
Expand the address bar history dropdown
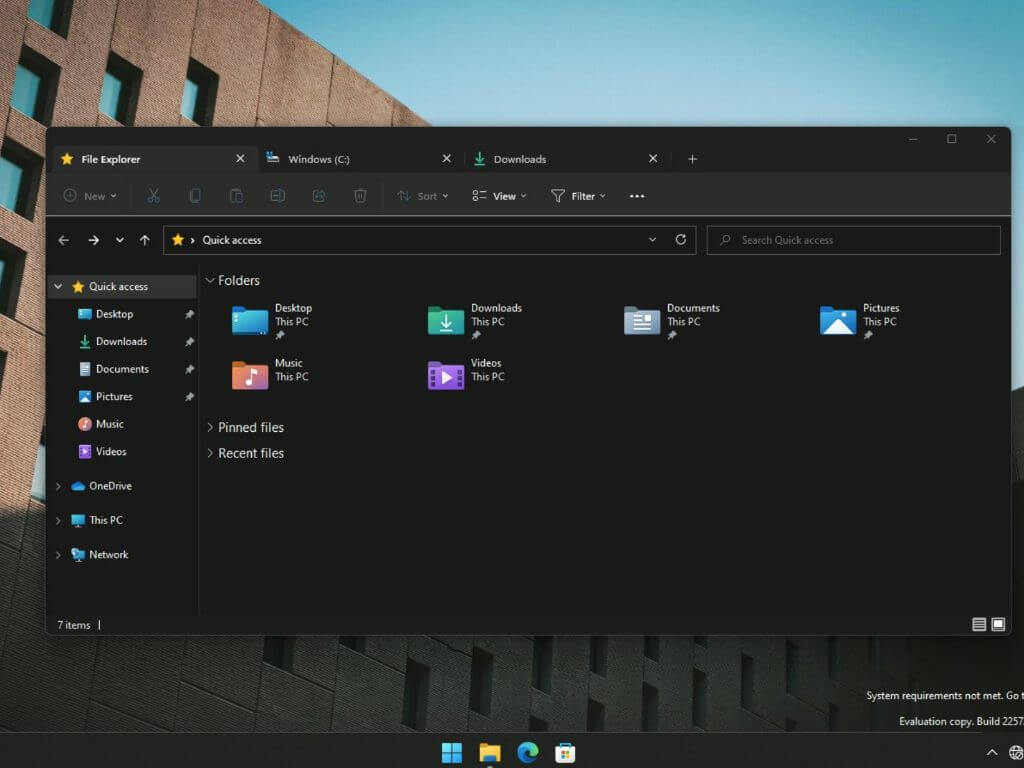[652, 240]
